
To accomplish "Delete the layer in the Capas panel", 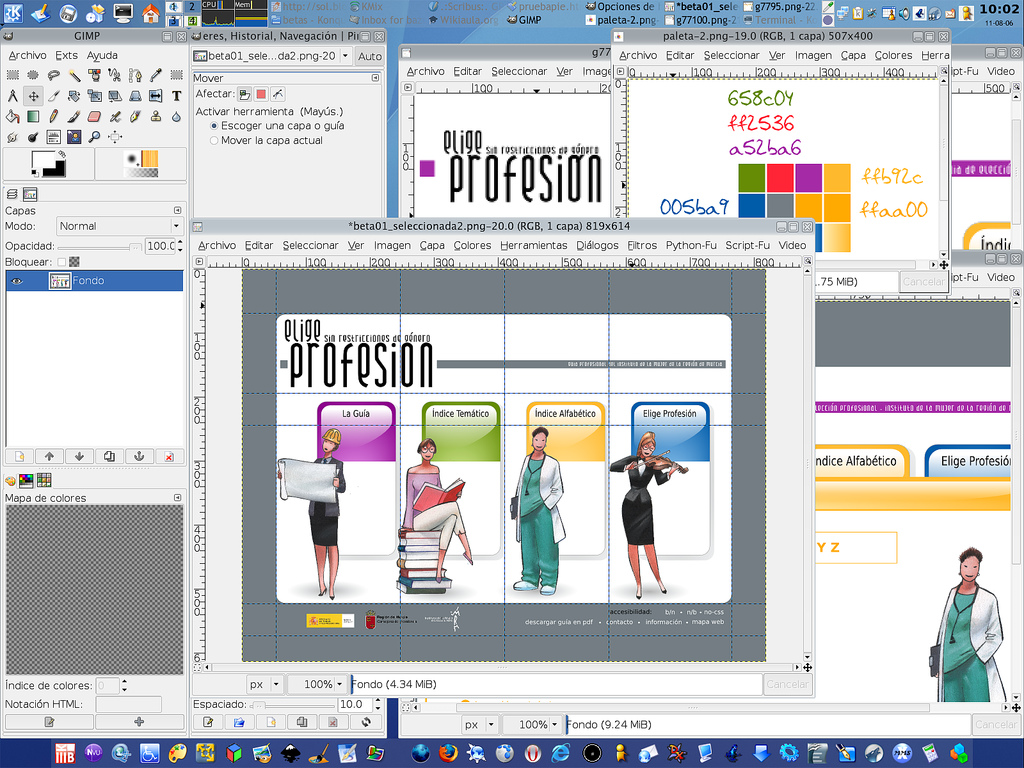I will tap(169, 456).
